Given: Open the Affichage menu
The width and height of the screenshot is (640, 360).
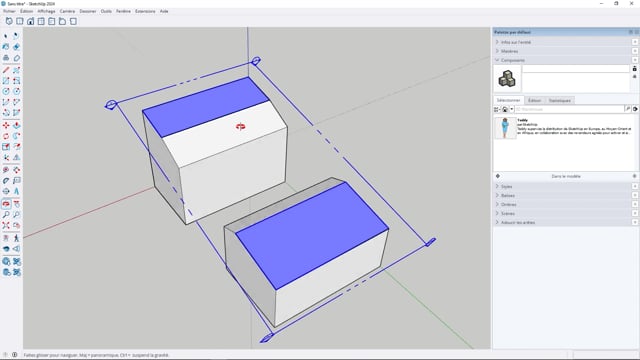Looking at the screenshot, I should pos(47,11).
